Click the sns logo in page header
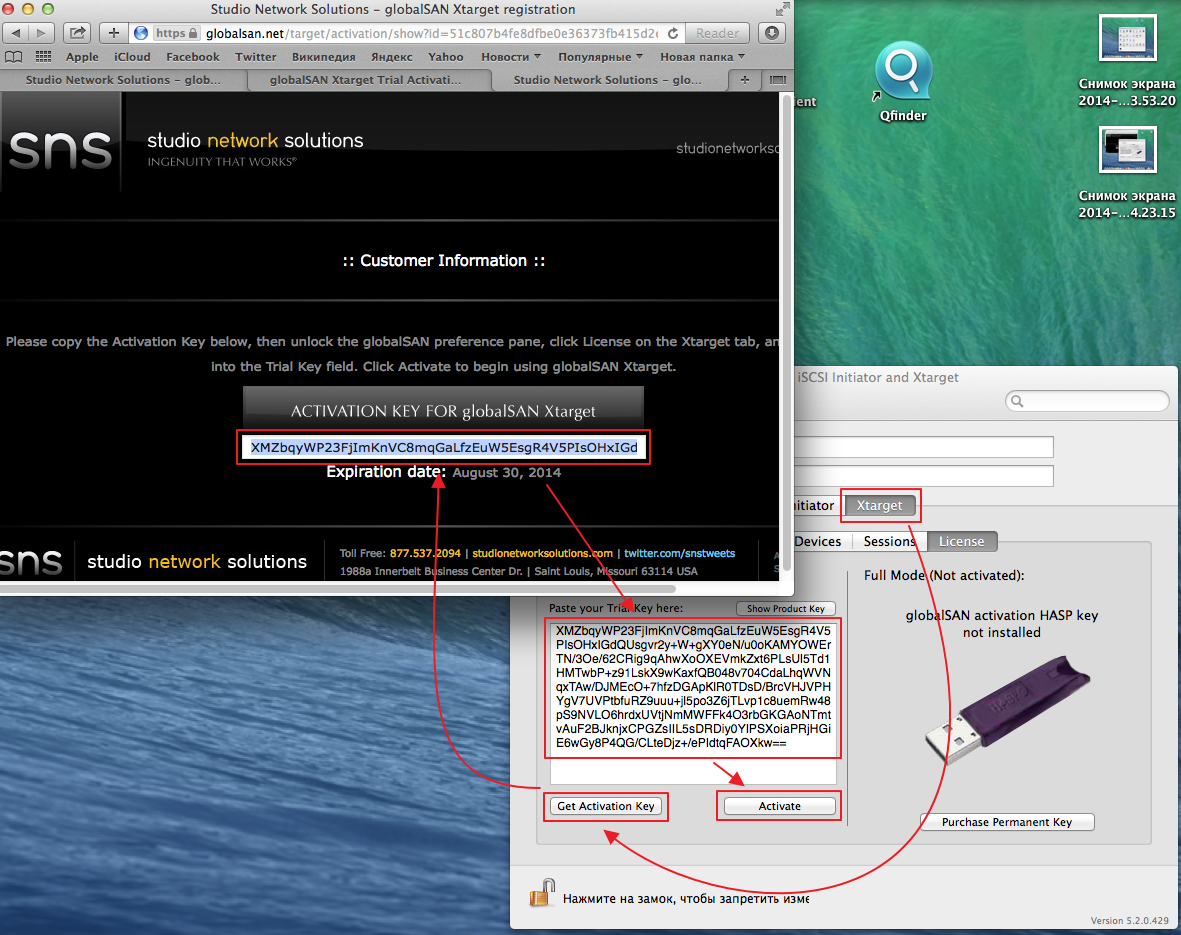Screen dimensions: 1181x935 [60, 148]
